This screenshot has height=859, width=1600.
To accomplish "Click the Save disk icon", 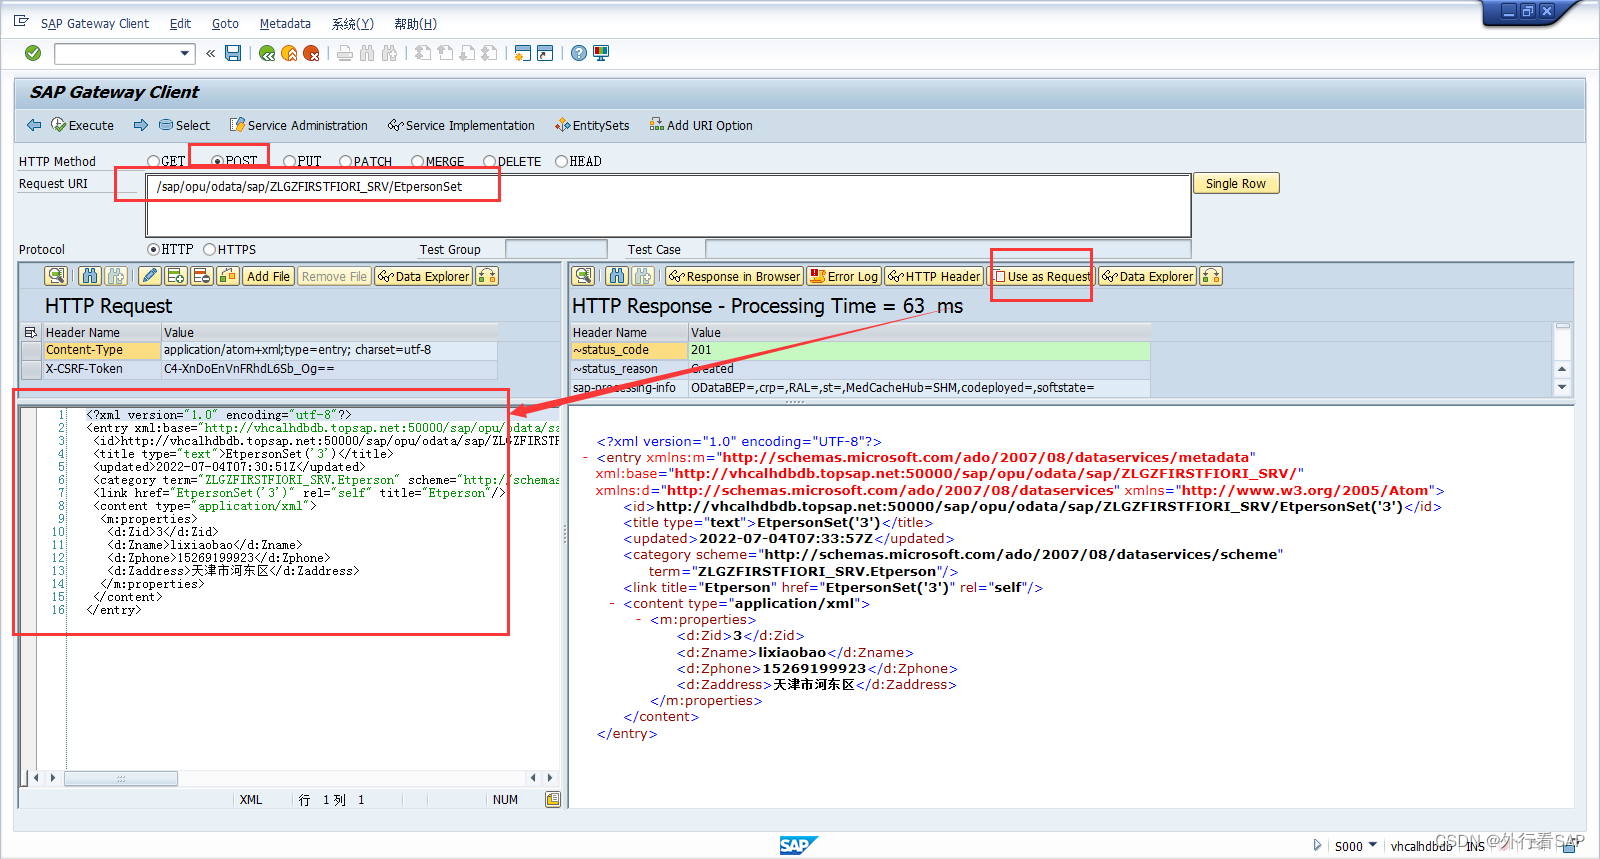I will (x=233, y=53).
